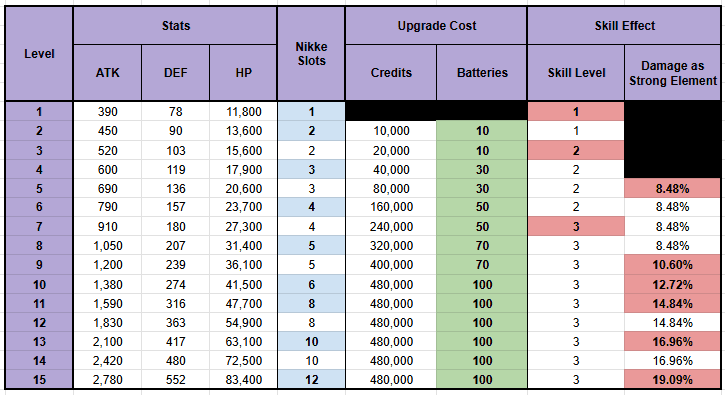Select the HP column header
This screenshot has height=395, width=725.
[x=243, y=73]
